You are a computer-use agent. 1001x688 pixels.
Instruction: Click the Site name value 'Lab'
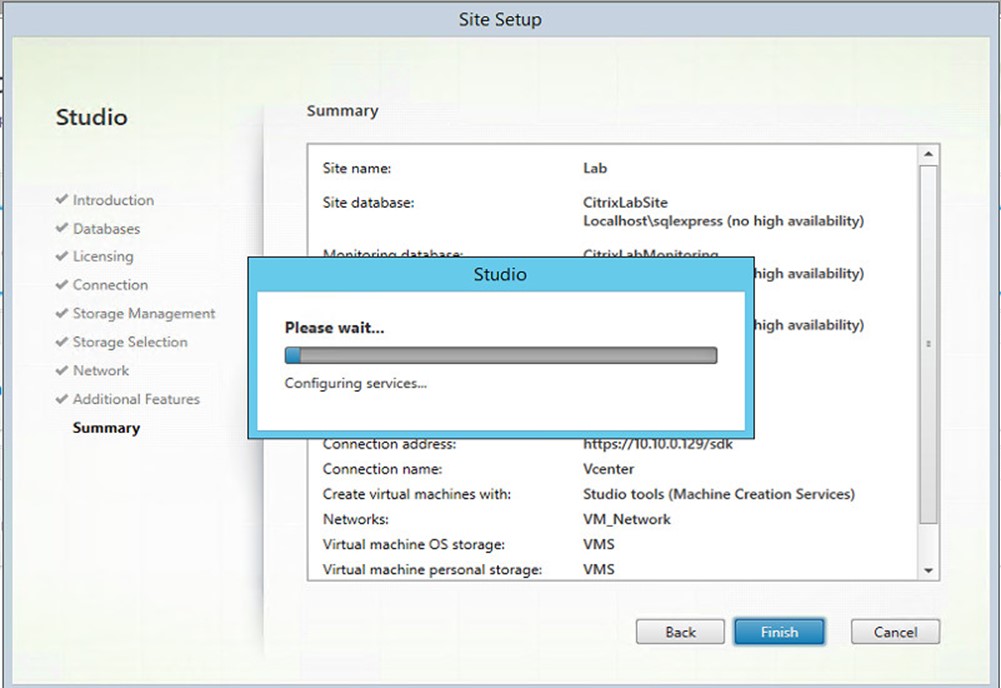[x=595, y=168]
